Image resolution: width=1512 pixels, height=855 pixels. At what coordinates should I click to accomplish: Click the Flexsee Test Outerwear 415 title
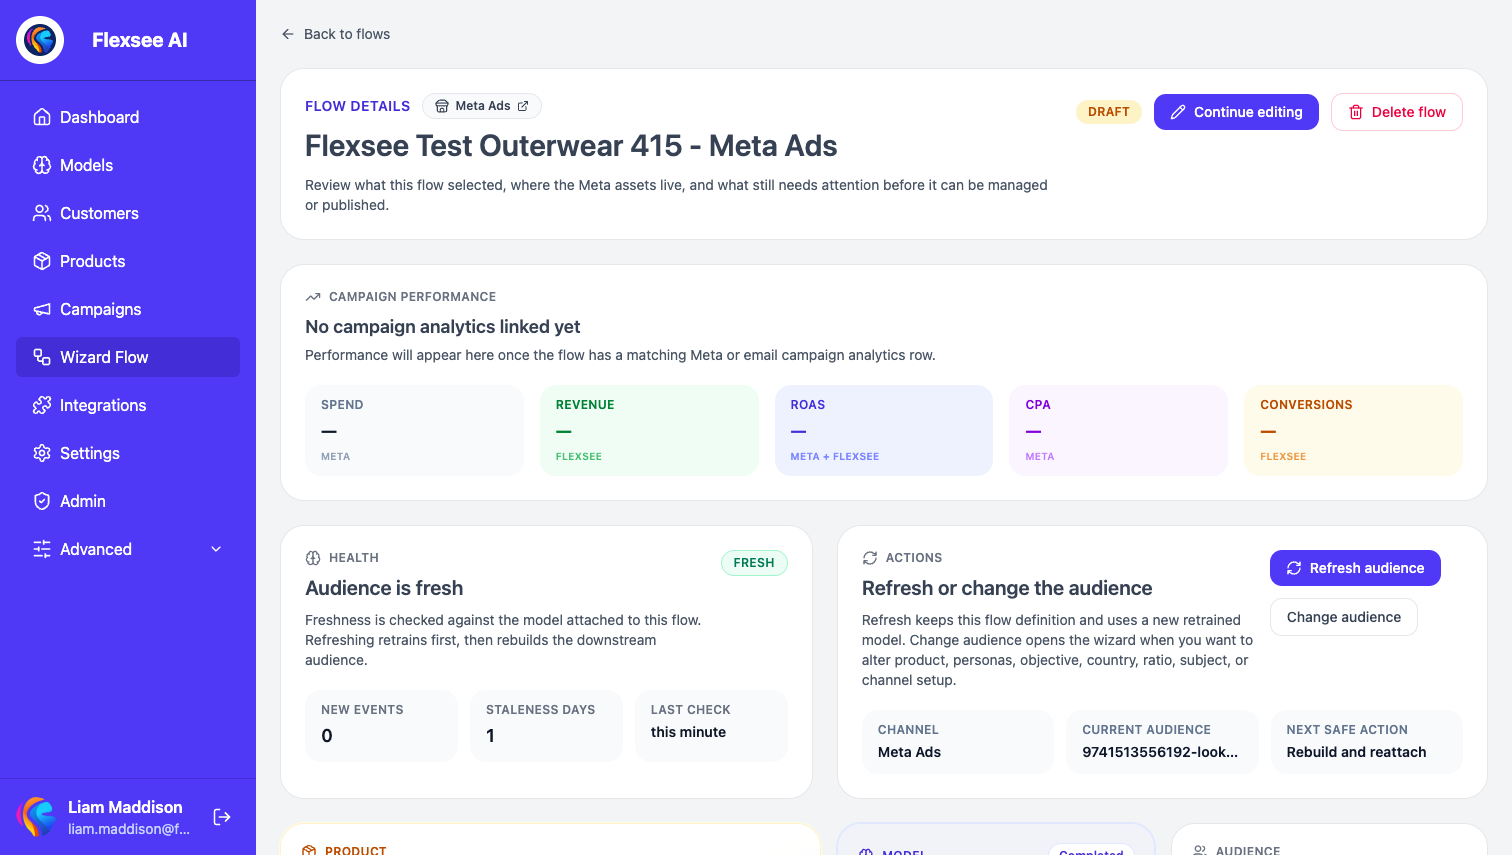[571, 146]
